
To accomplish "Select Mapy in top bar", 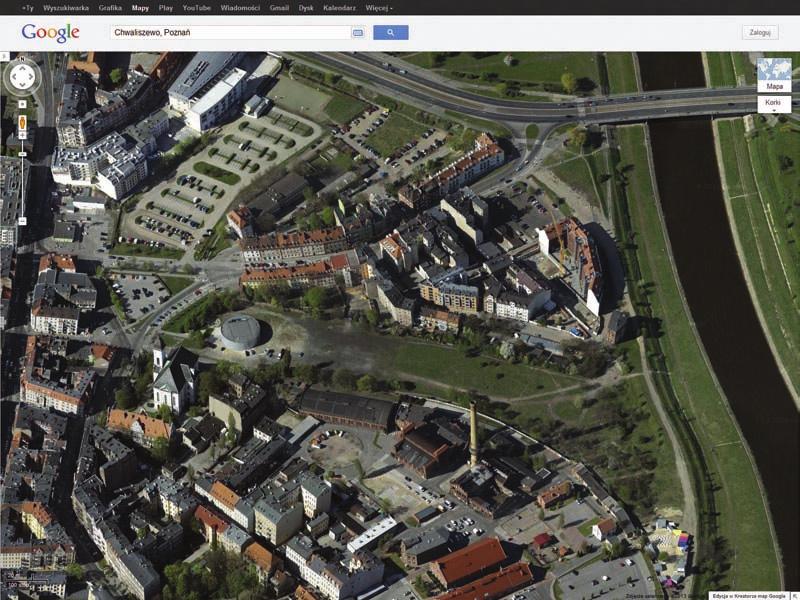I will 140,8.
